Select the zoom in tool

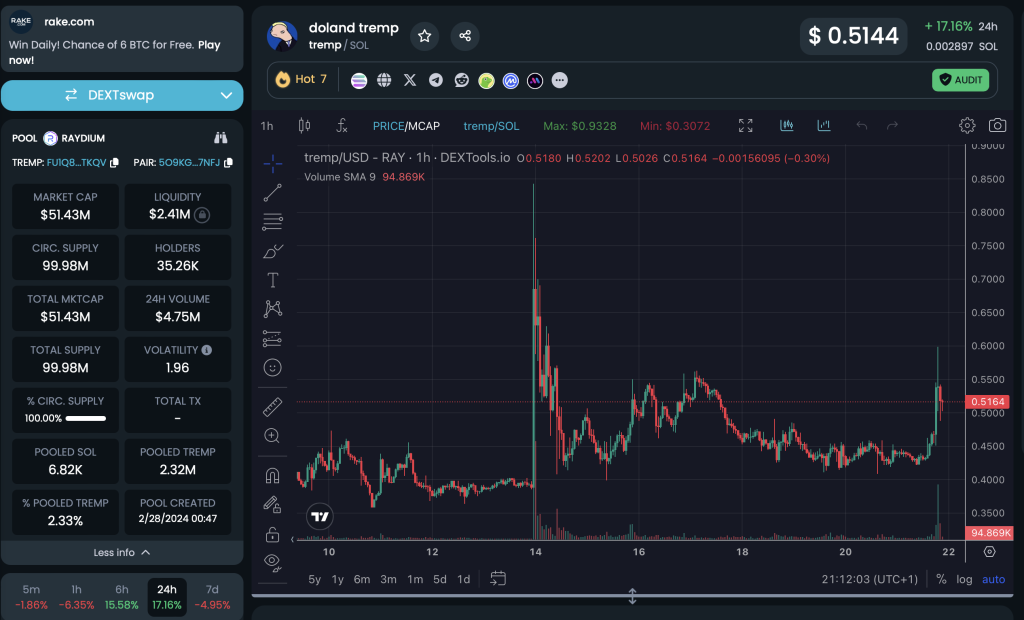coord(272,436)
